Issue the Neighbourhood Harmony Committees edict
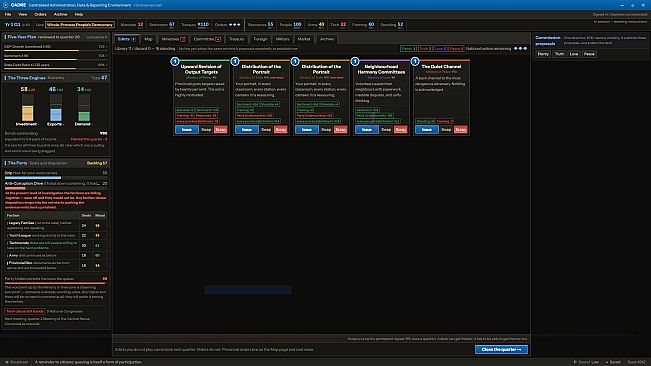651x366 pixels. coord(367,129)
